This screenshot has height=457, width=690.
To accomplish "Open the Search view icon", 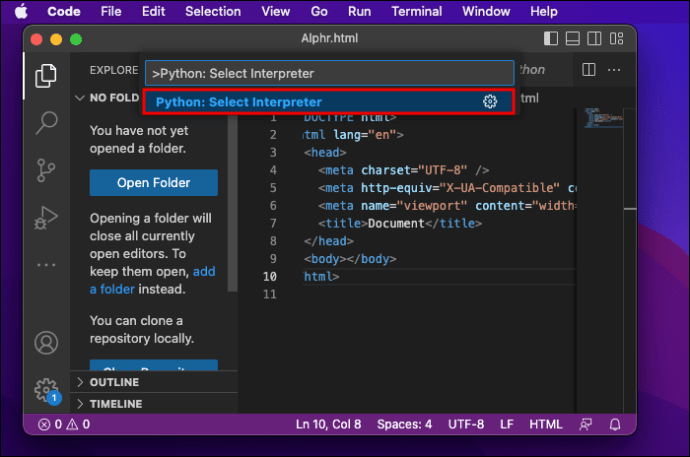I will click(x=46, y=122).
